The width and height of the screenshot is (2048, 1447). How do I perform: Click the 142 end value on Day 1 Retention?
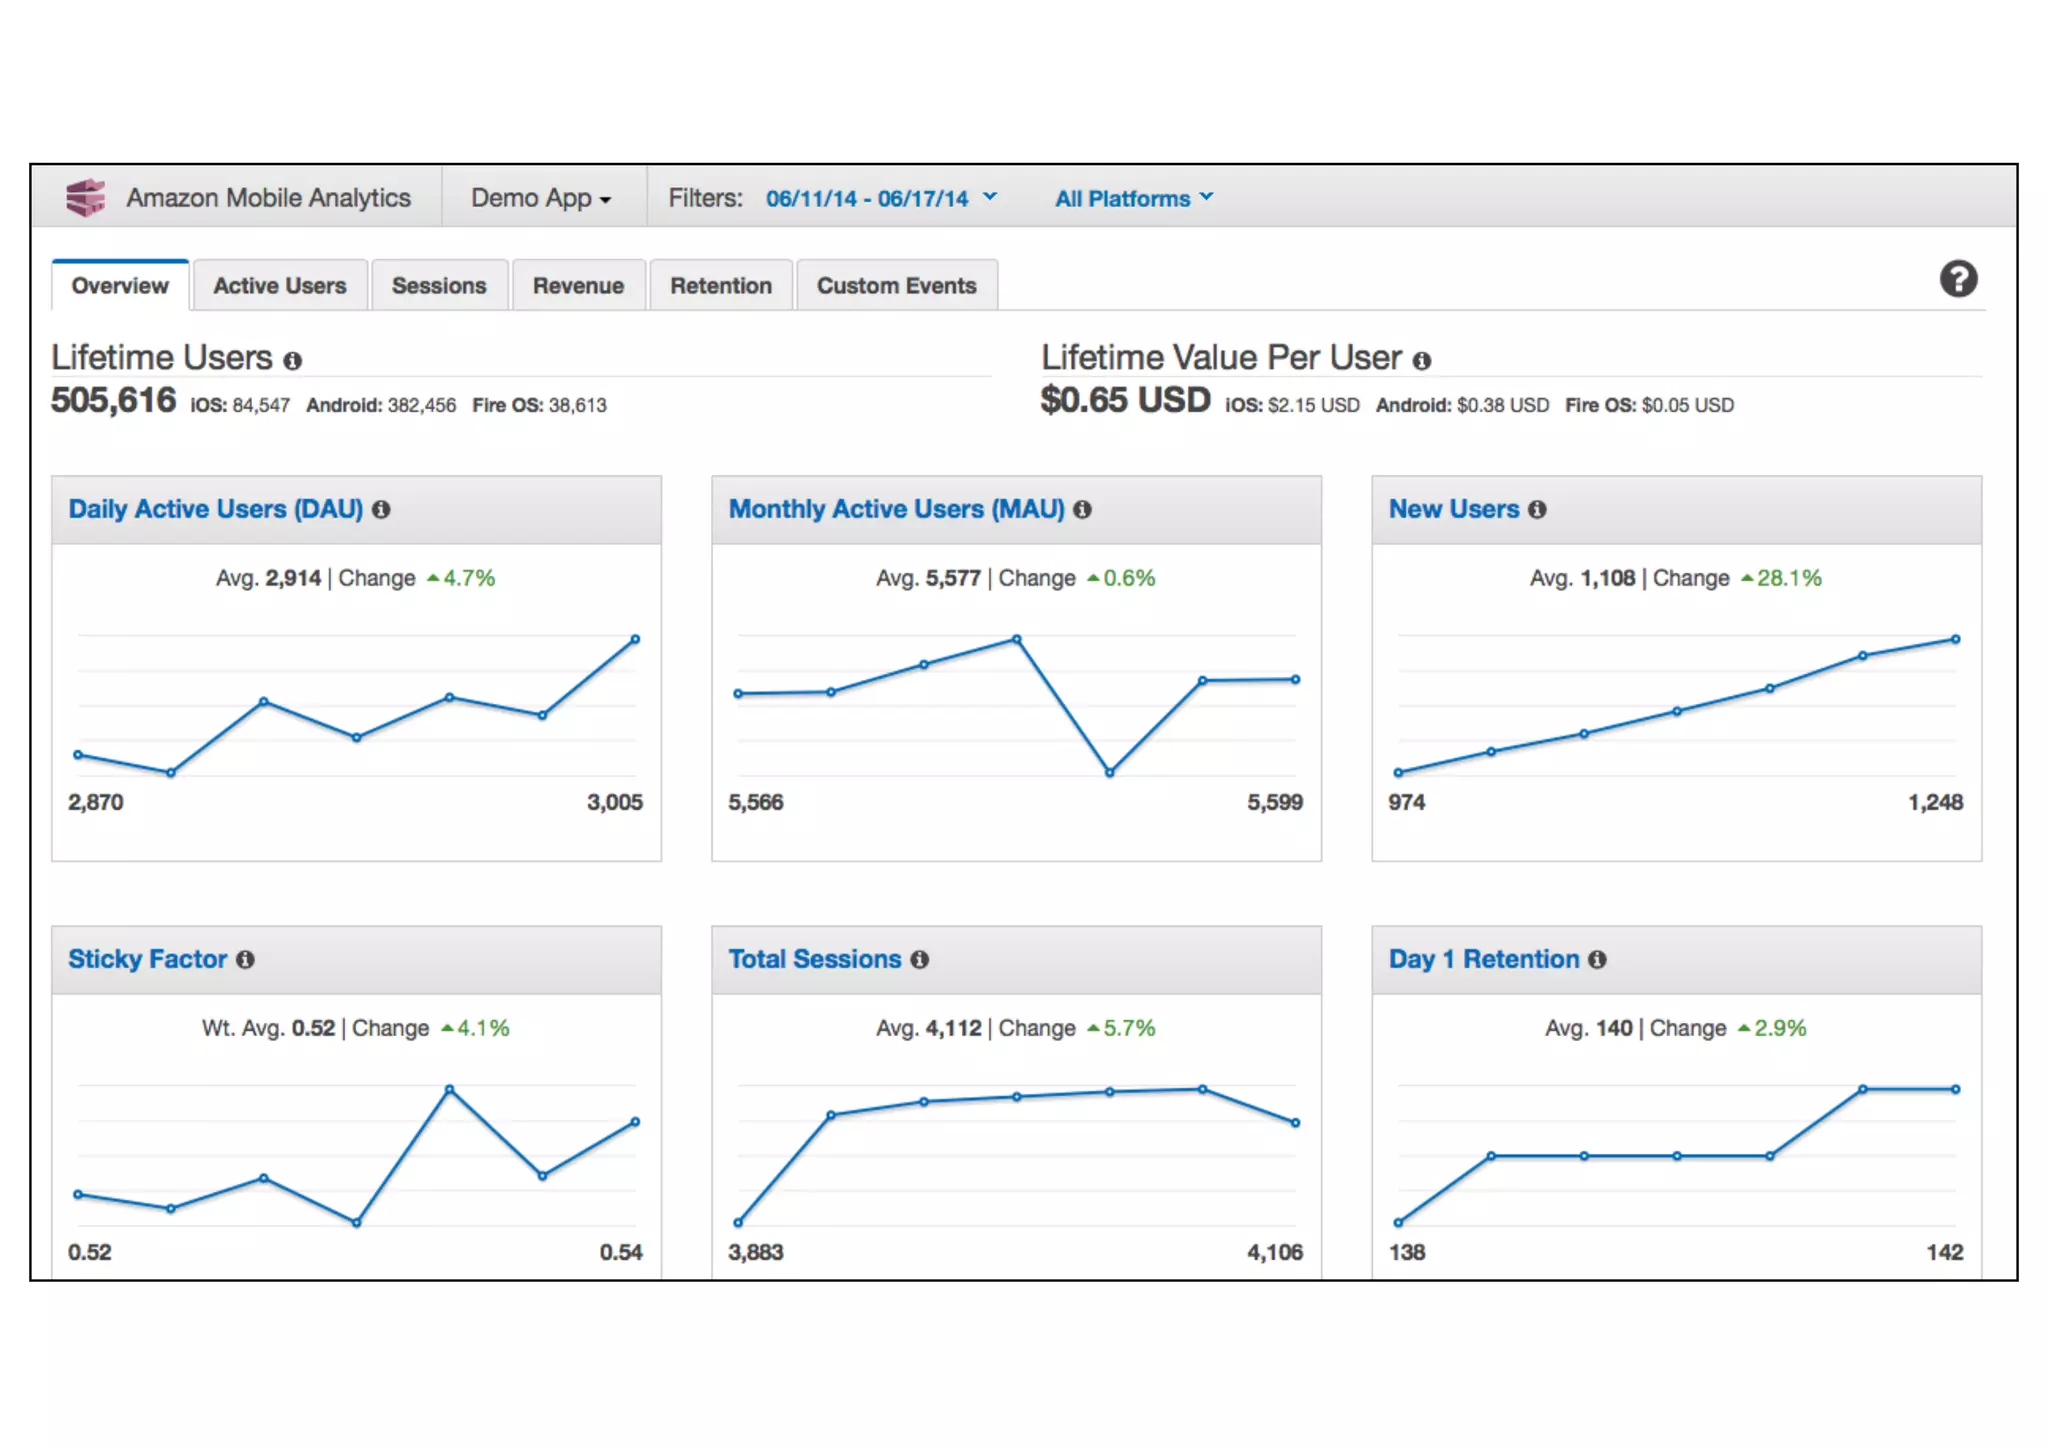(1945, 1253)
